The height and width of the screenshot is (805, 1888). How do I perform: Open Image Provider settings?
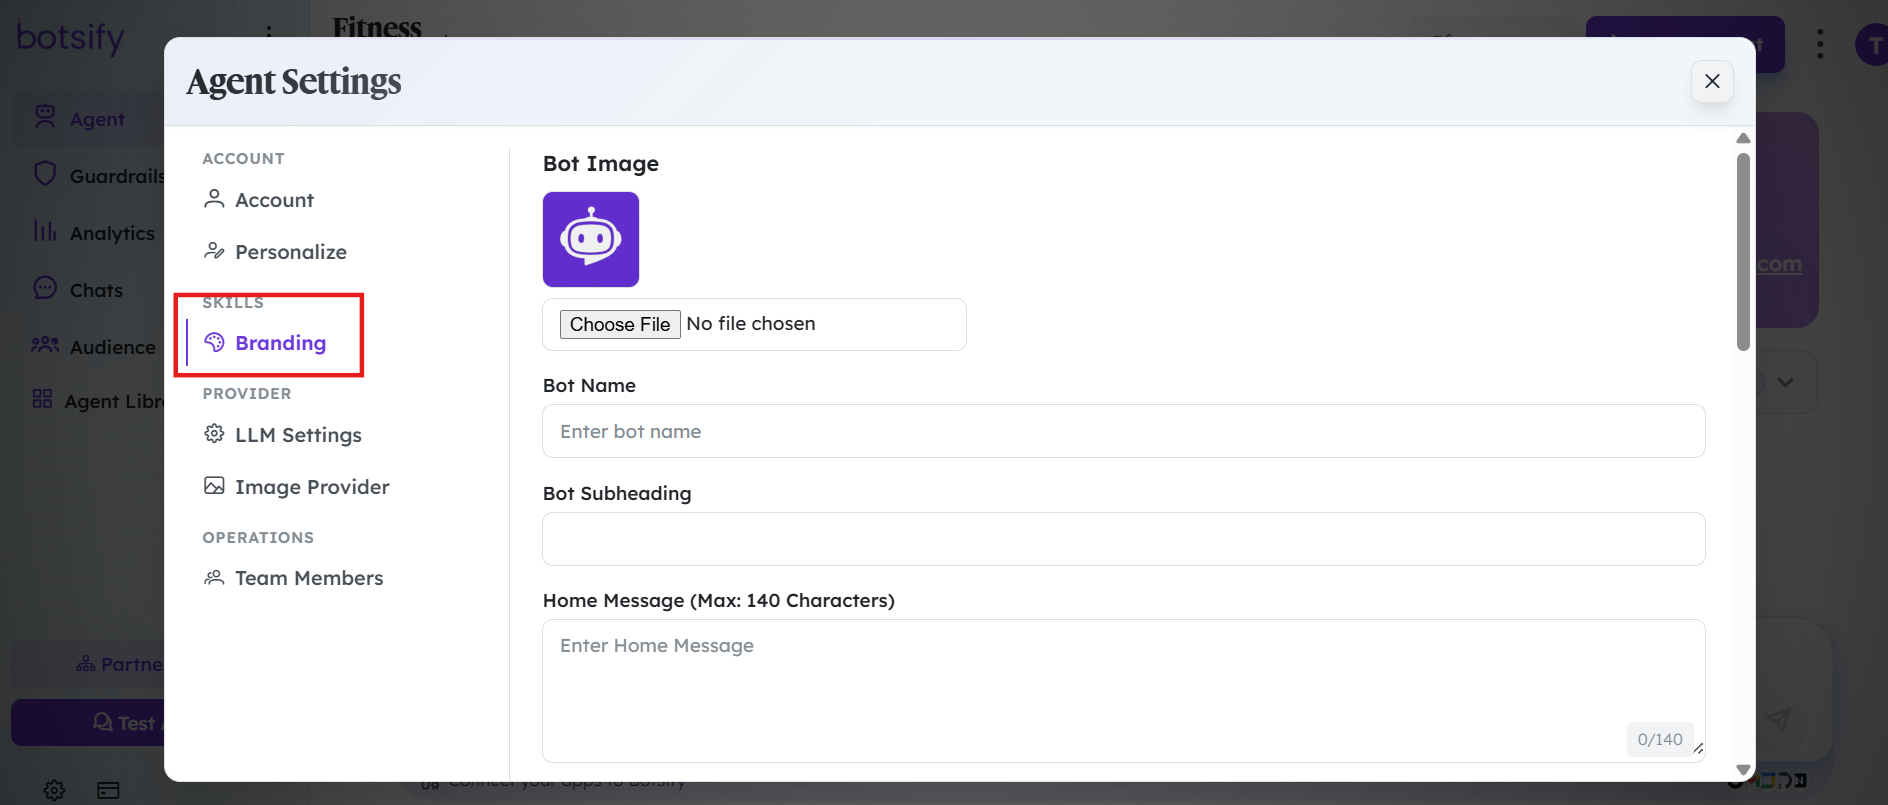296,487
